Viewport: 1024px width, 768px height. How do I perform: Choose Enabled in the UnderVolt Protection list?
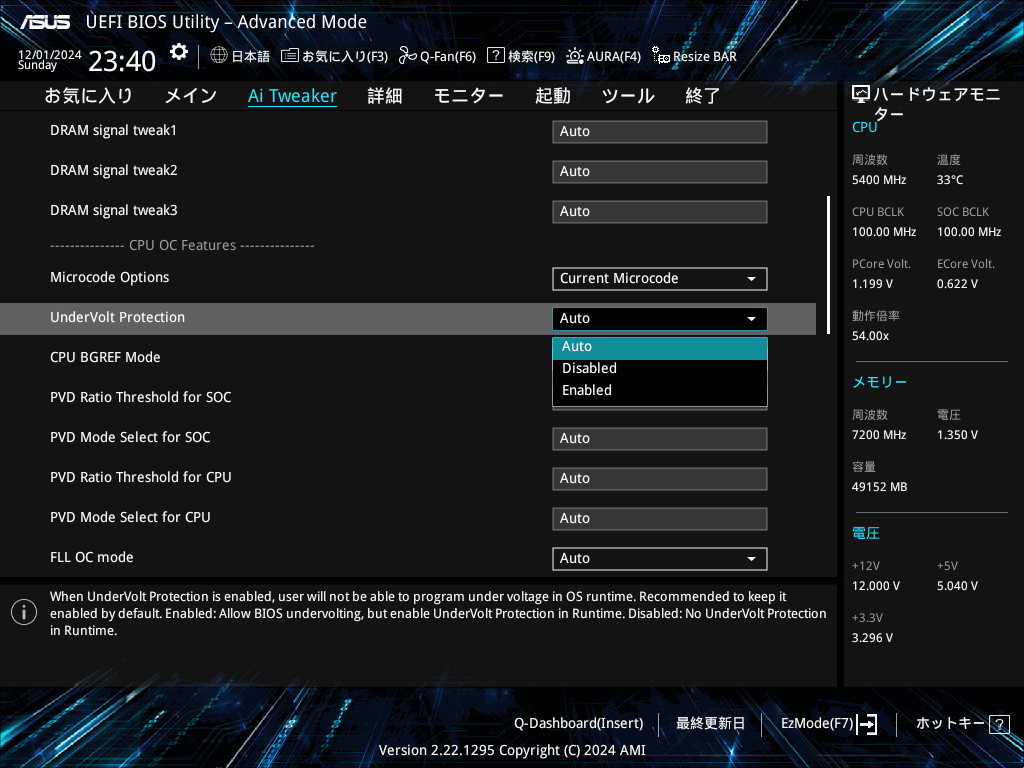tap(660, 391)
